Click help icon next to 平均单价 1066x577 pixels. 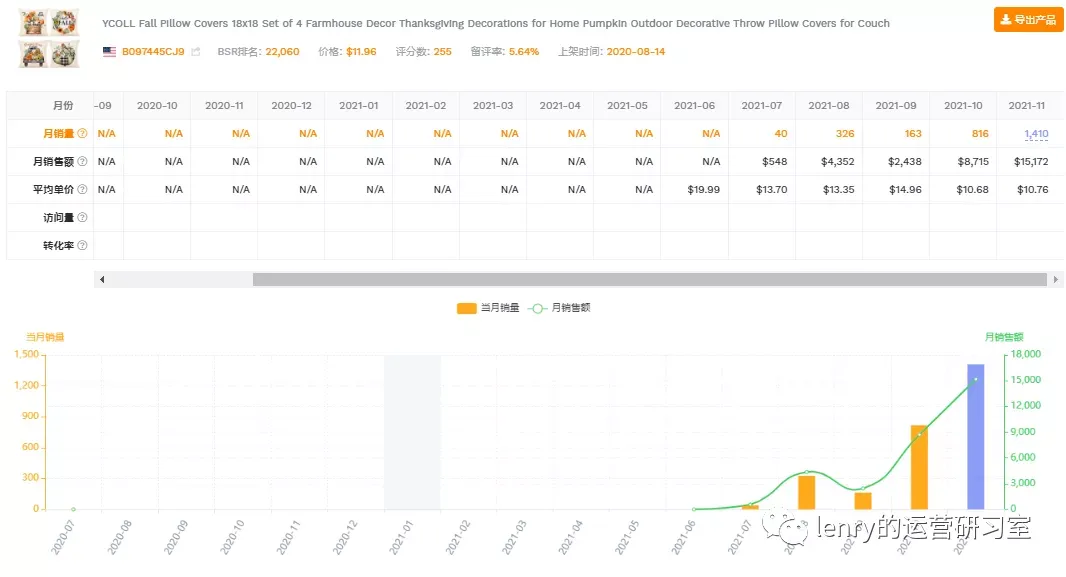82,189
